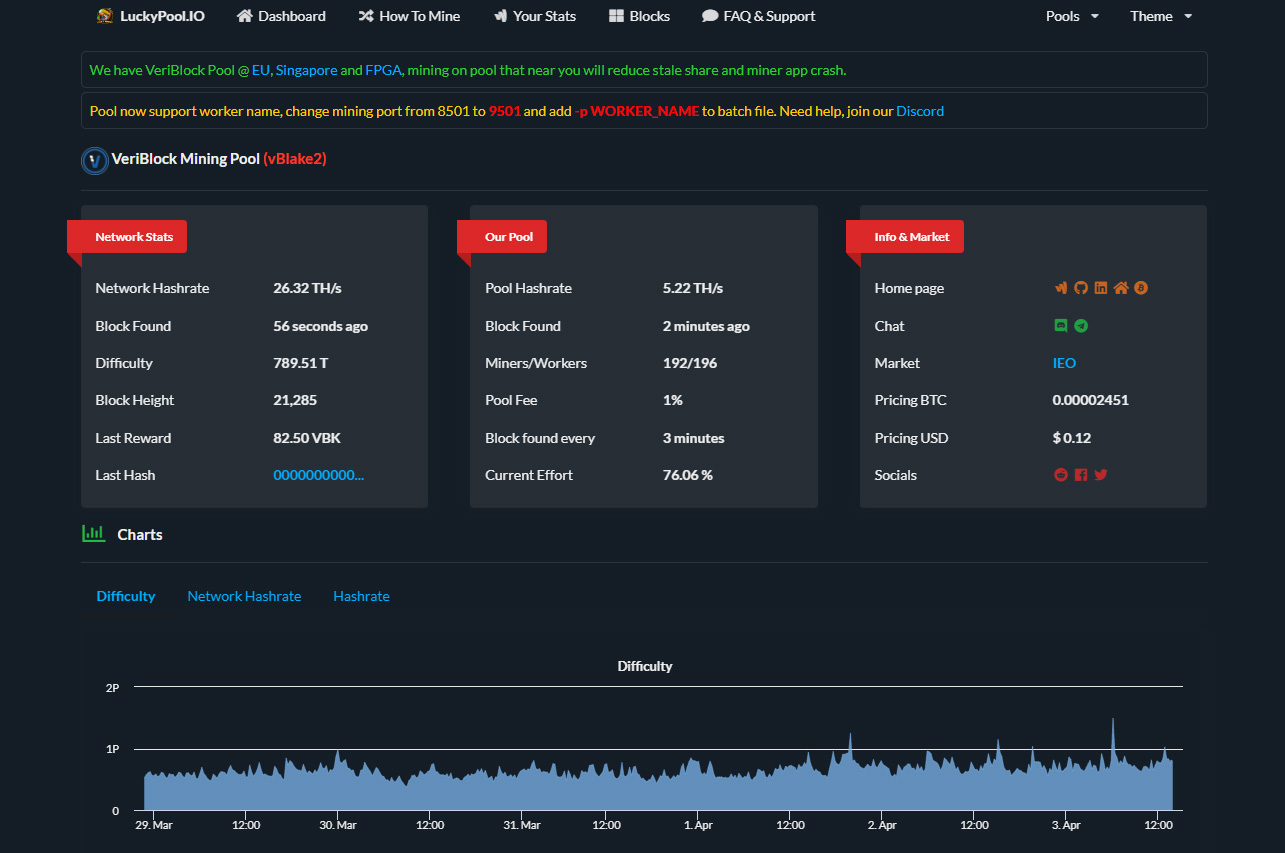Click the Difficulty value 789.51 T
The image size is (1285, 853).
(x=300, y=363)
